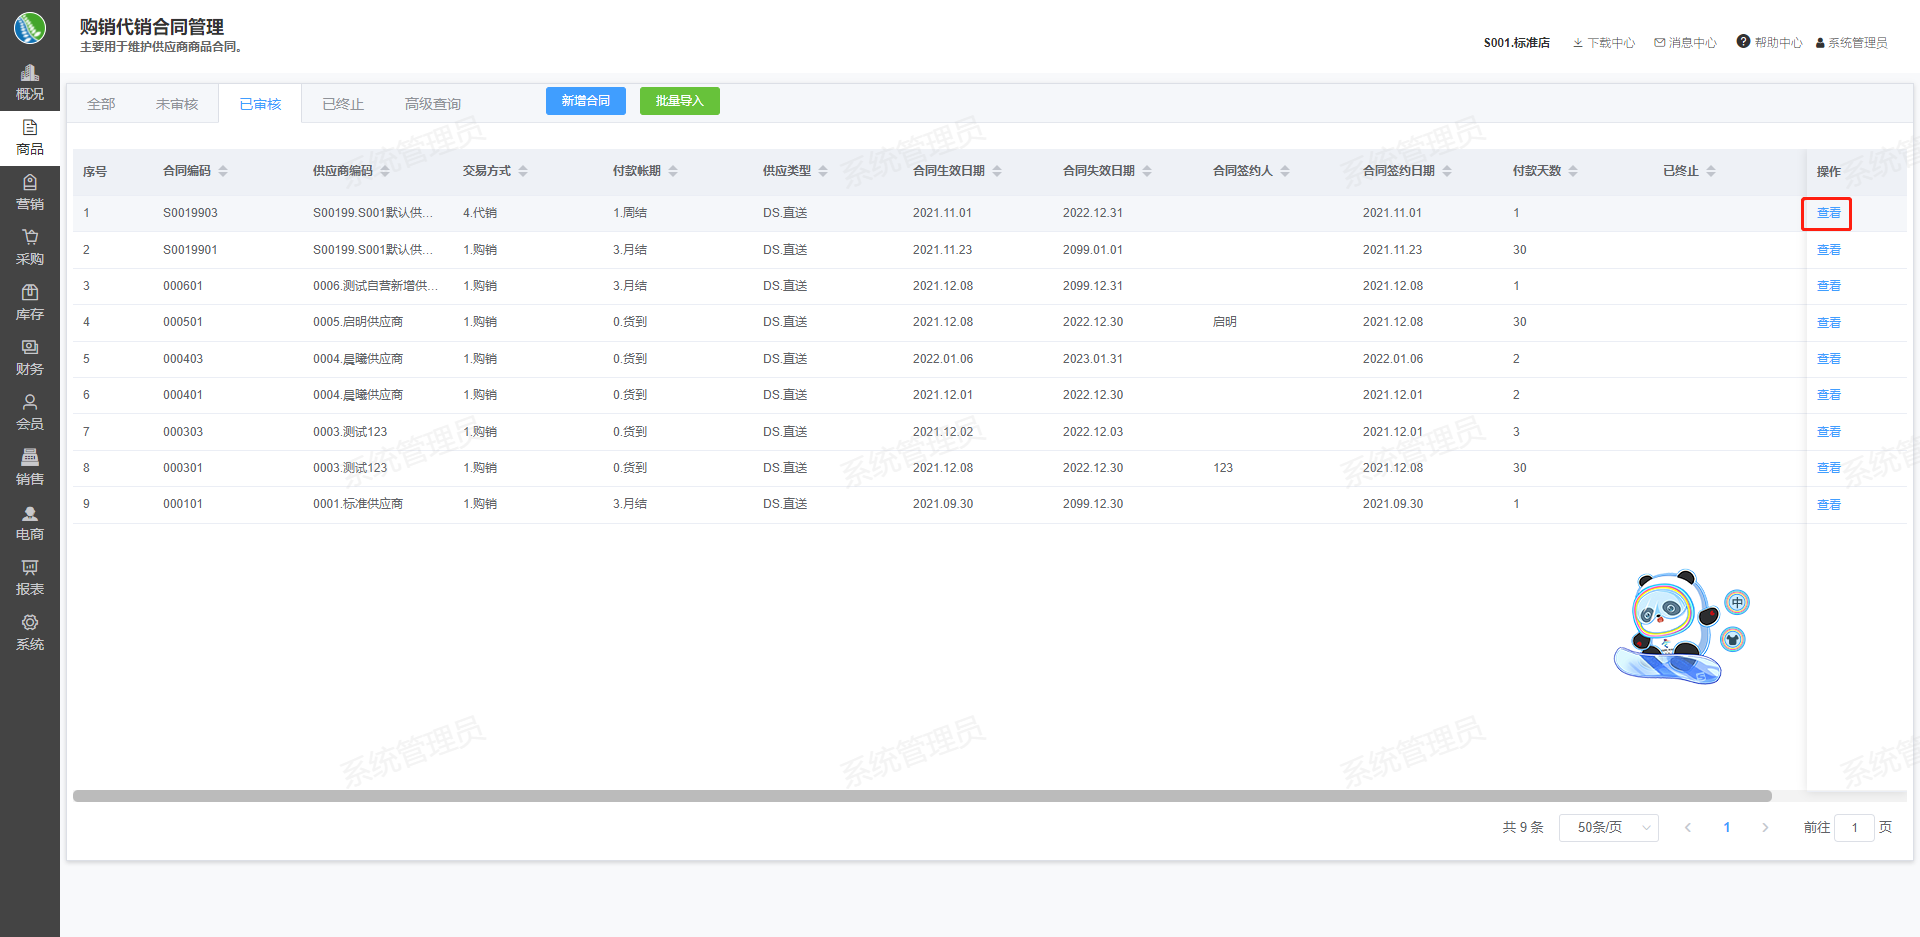Select the 营销 marketing sidebar icon
The width and height of the screenshot is (1920, 937).
point(30,184)
